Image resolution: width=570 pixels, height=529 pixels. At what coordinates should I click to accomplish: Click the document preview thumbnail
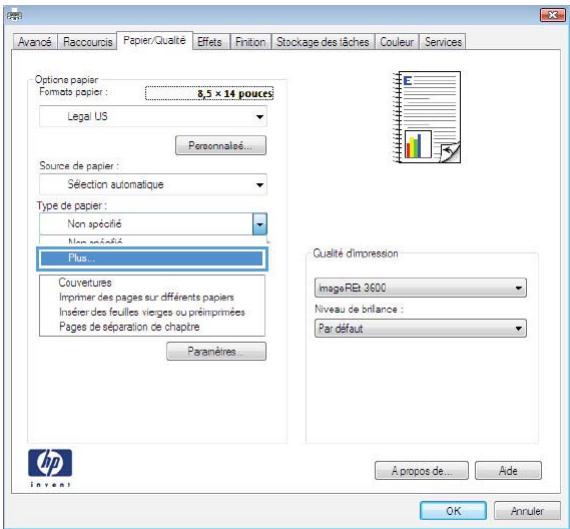427,117
